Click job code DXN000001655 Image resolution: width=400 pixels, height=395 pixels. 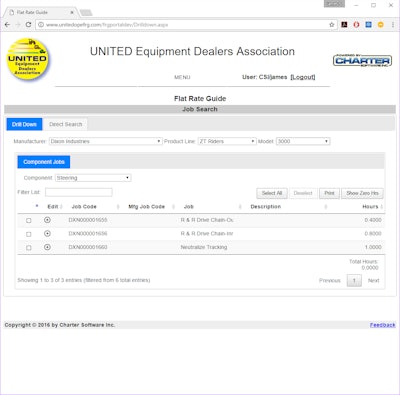(x=88, y=220)
